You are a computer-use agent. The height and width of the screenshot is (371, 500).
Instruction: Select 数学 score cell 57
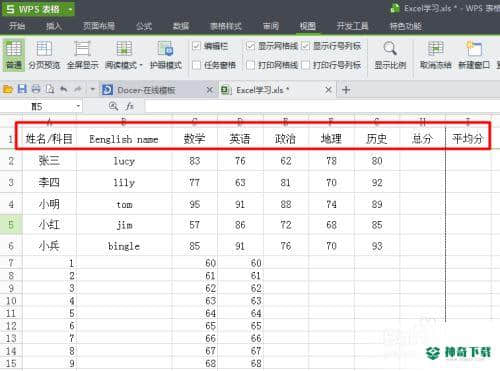point(195,225)
